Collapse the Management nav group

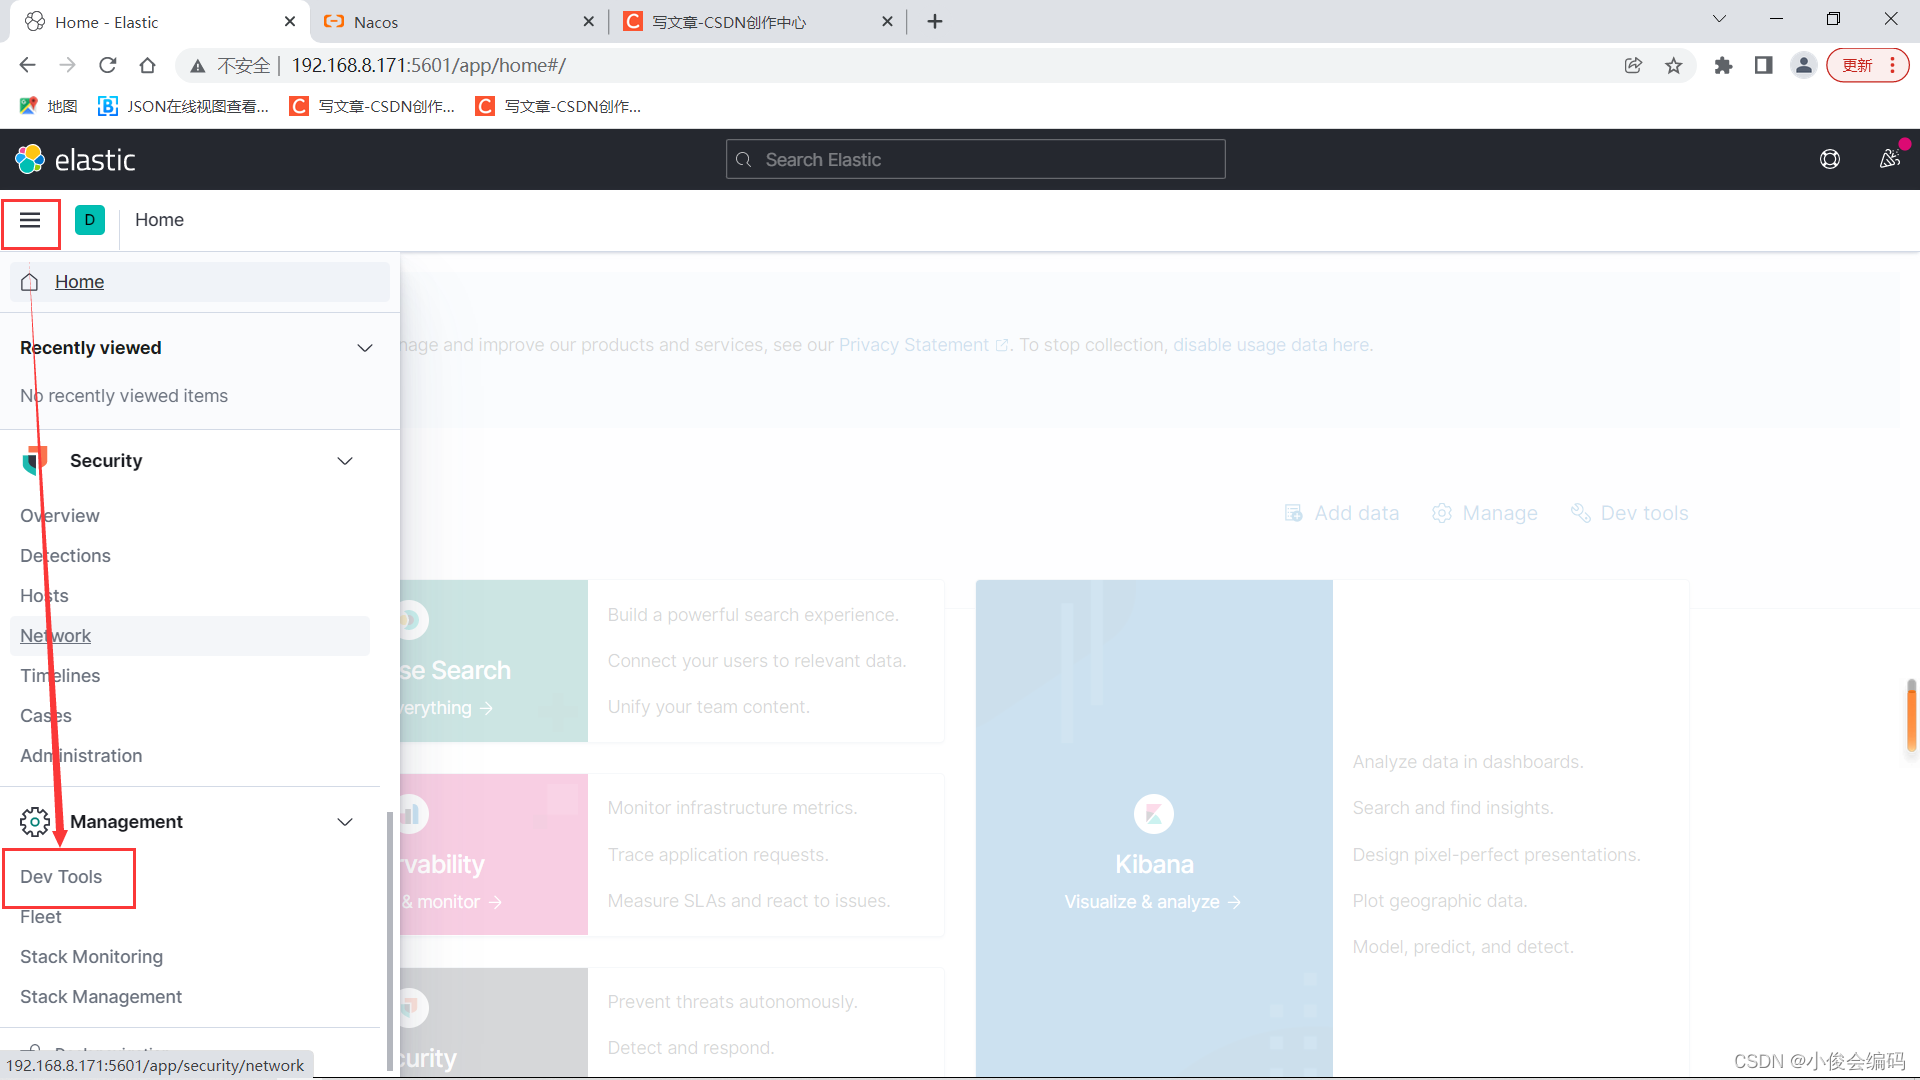(x=345, y=822)
